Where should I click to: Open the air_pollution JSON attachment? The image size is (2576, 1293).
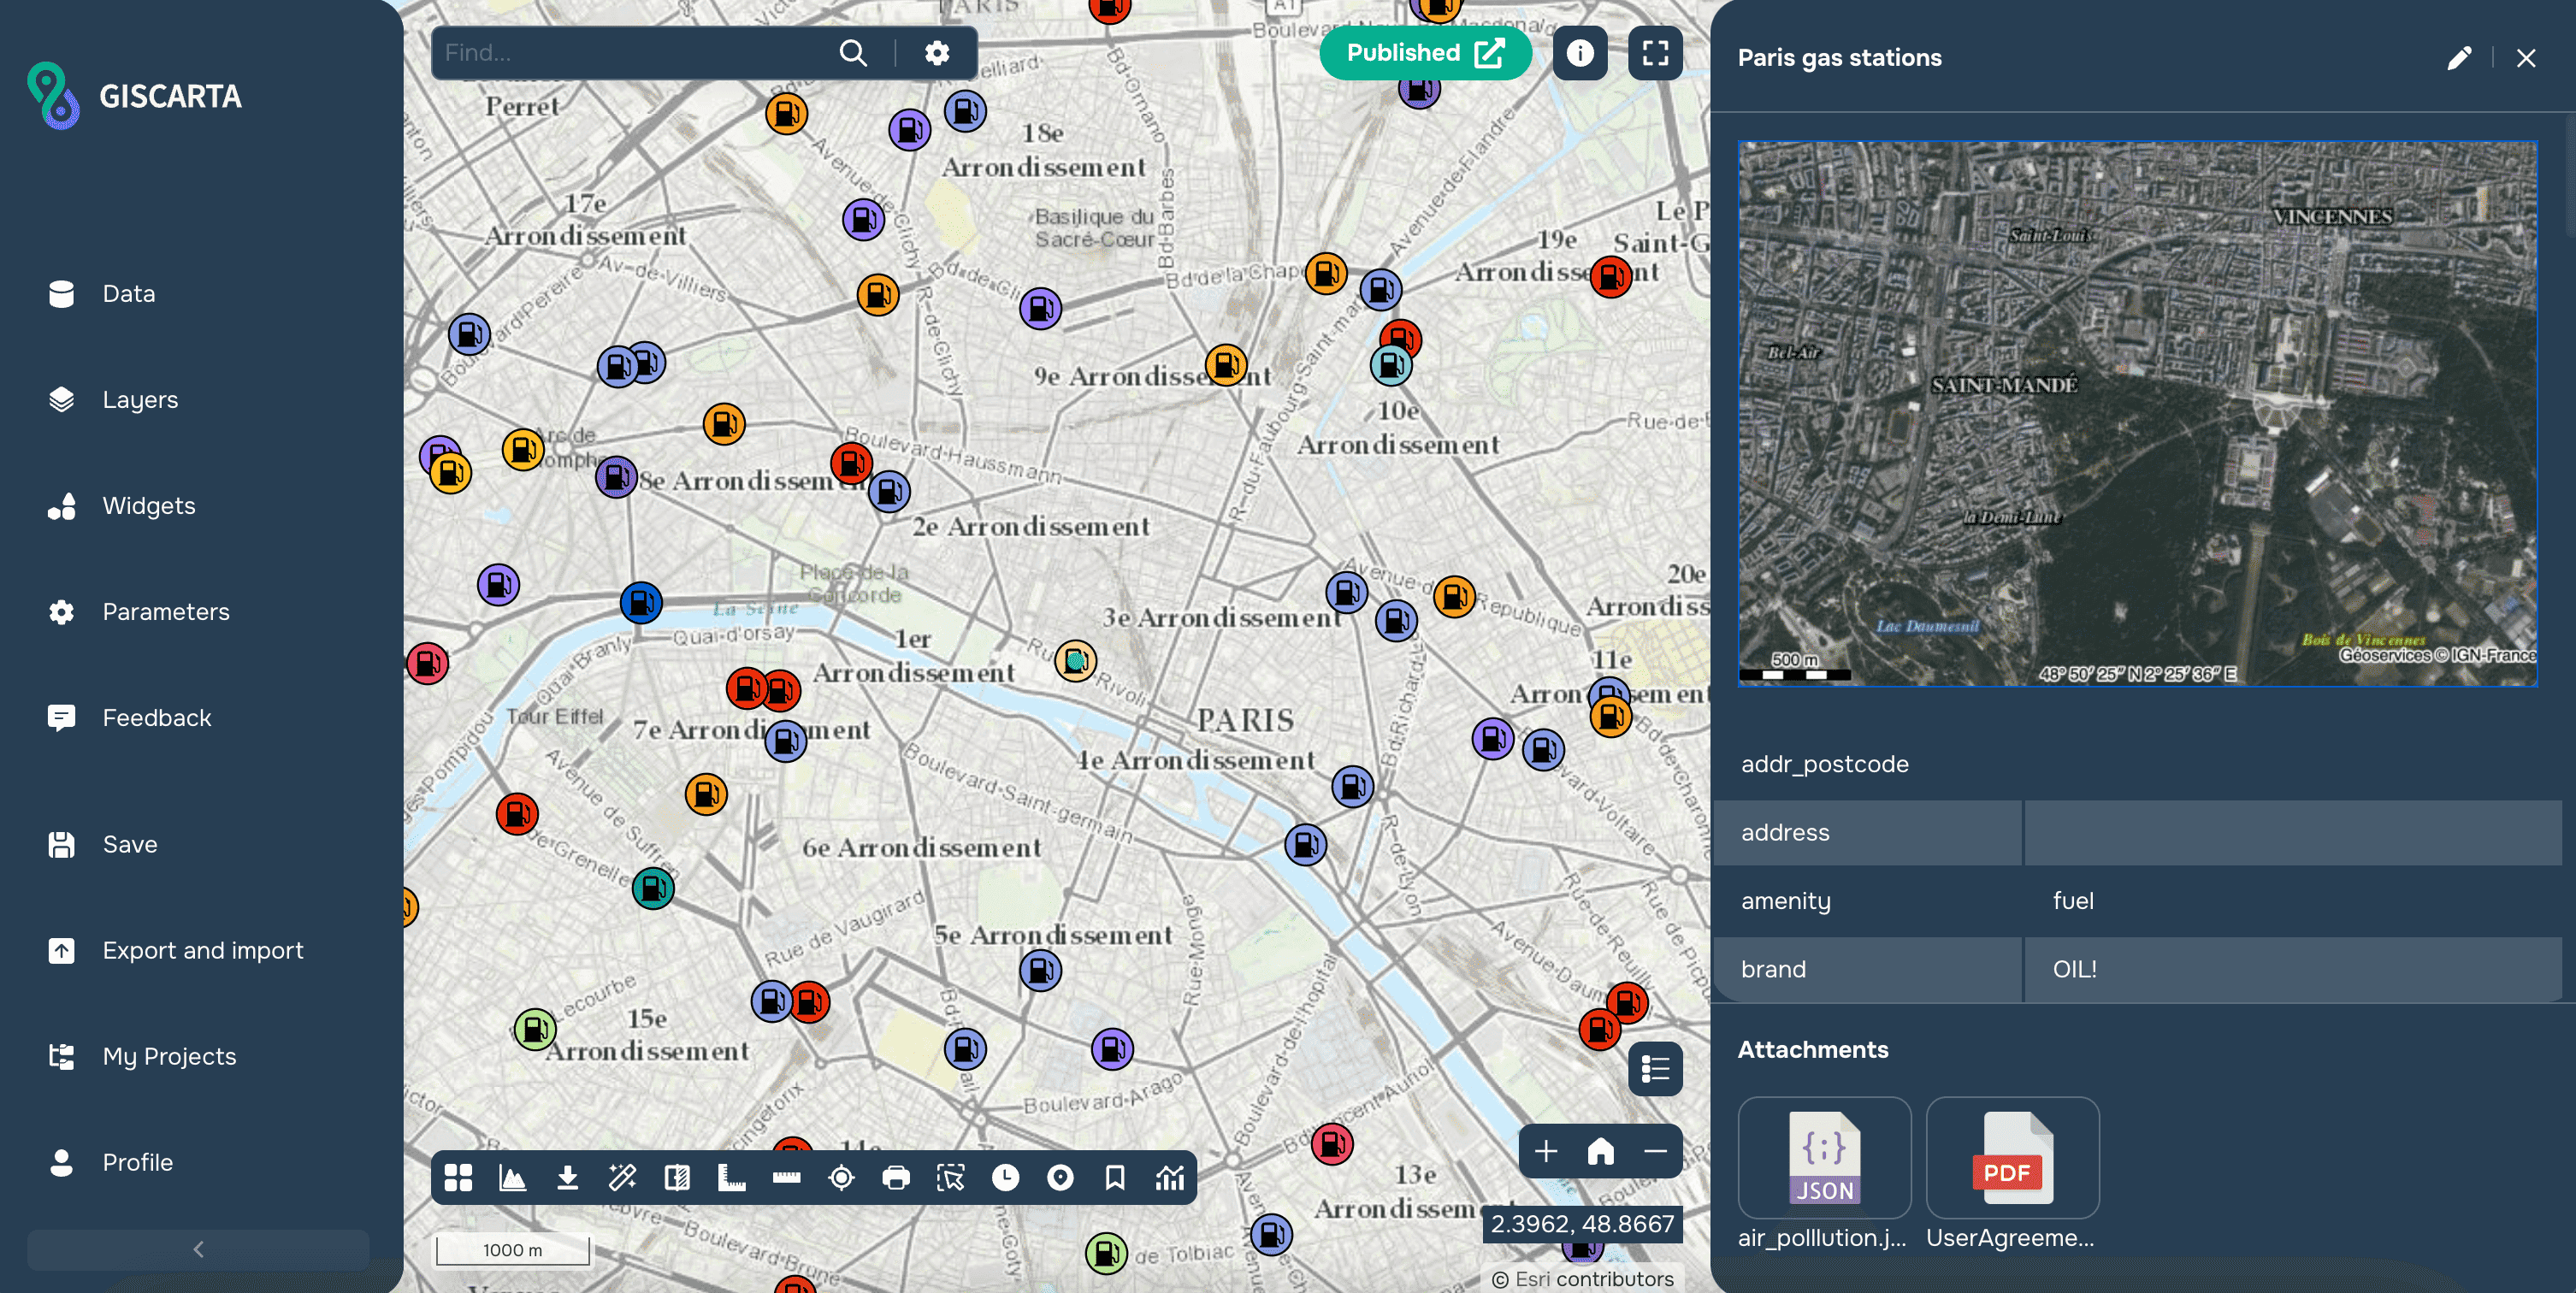tap(1824, 1158)
